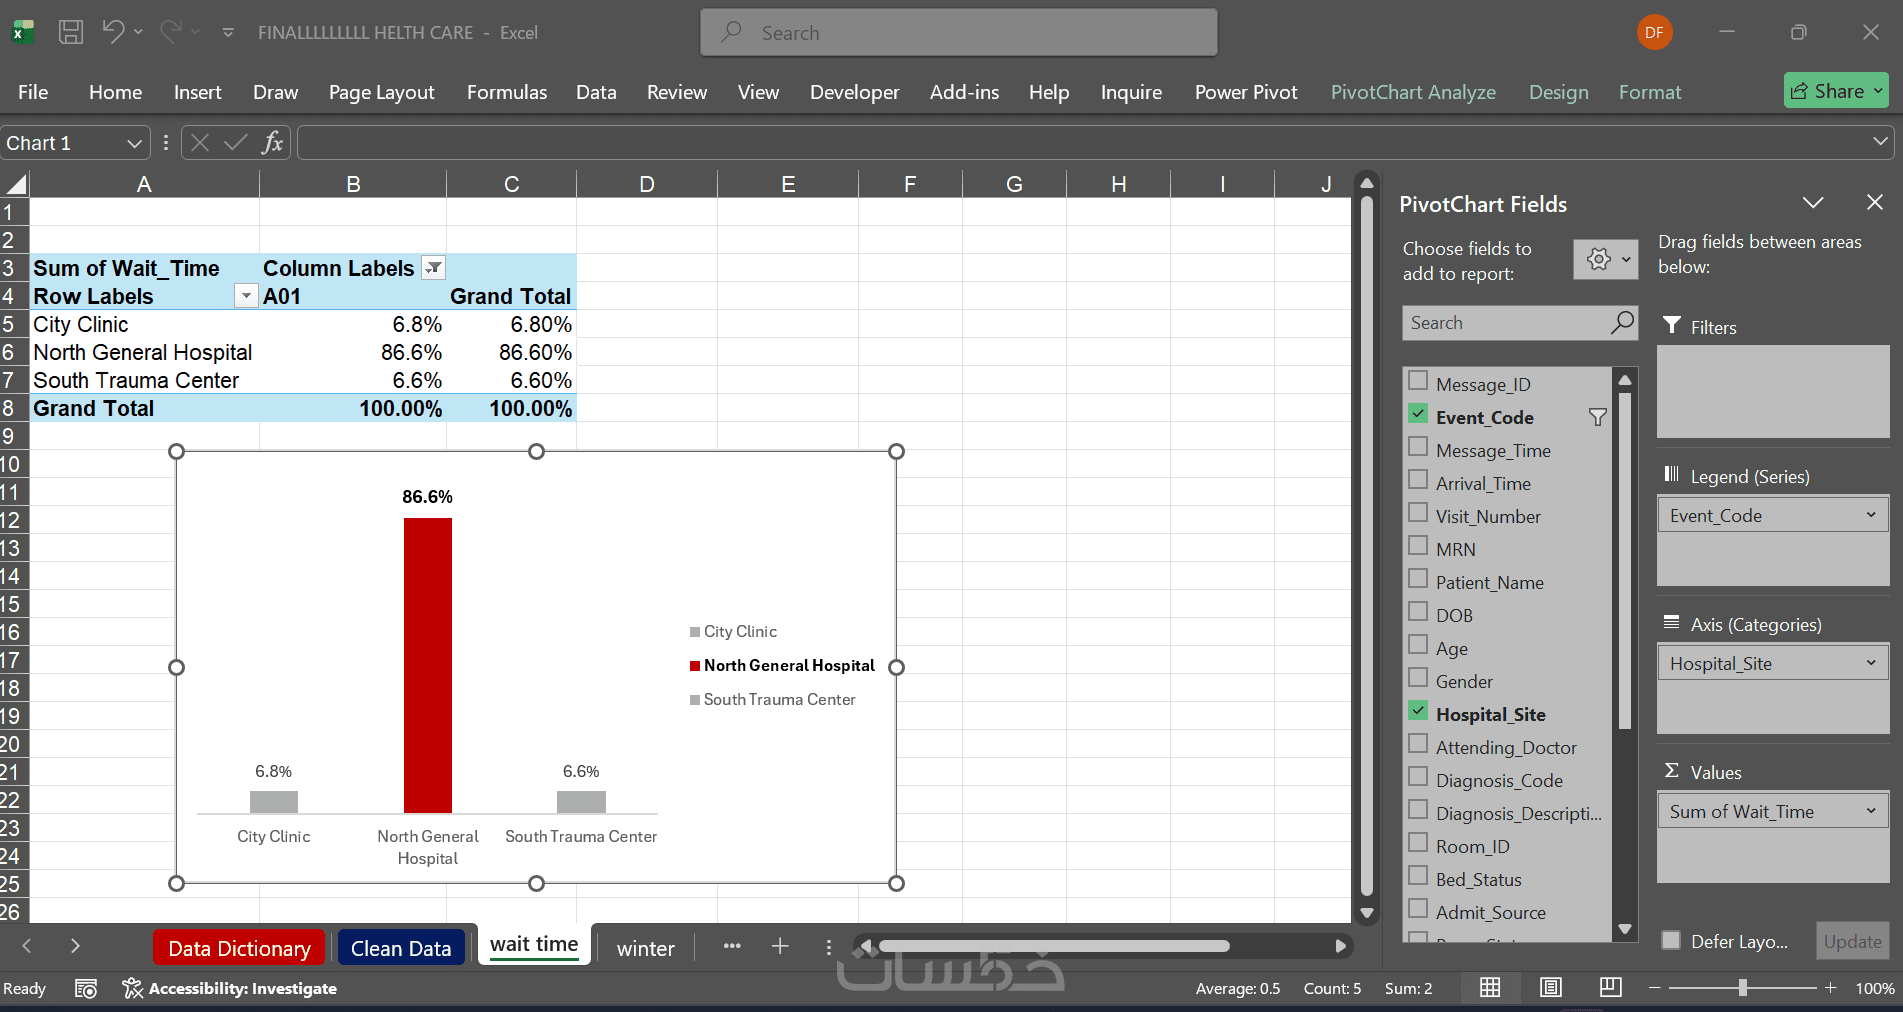Open the PivotChart Fields task pane options chevron

tap(1813, 203)
